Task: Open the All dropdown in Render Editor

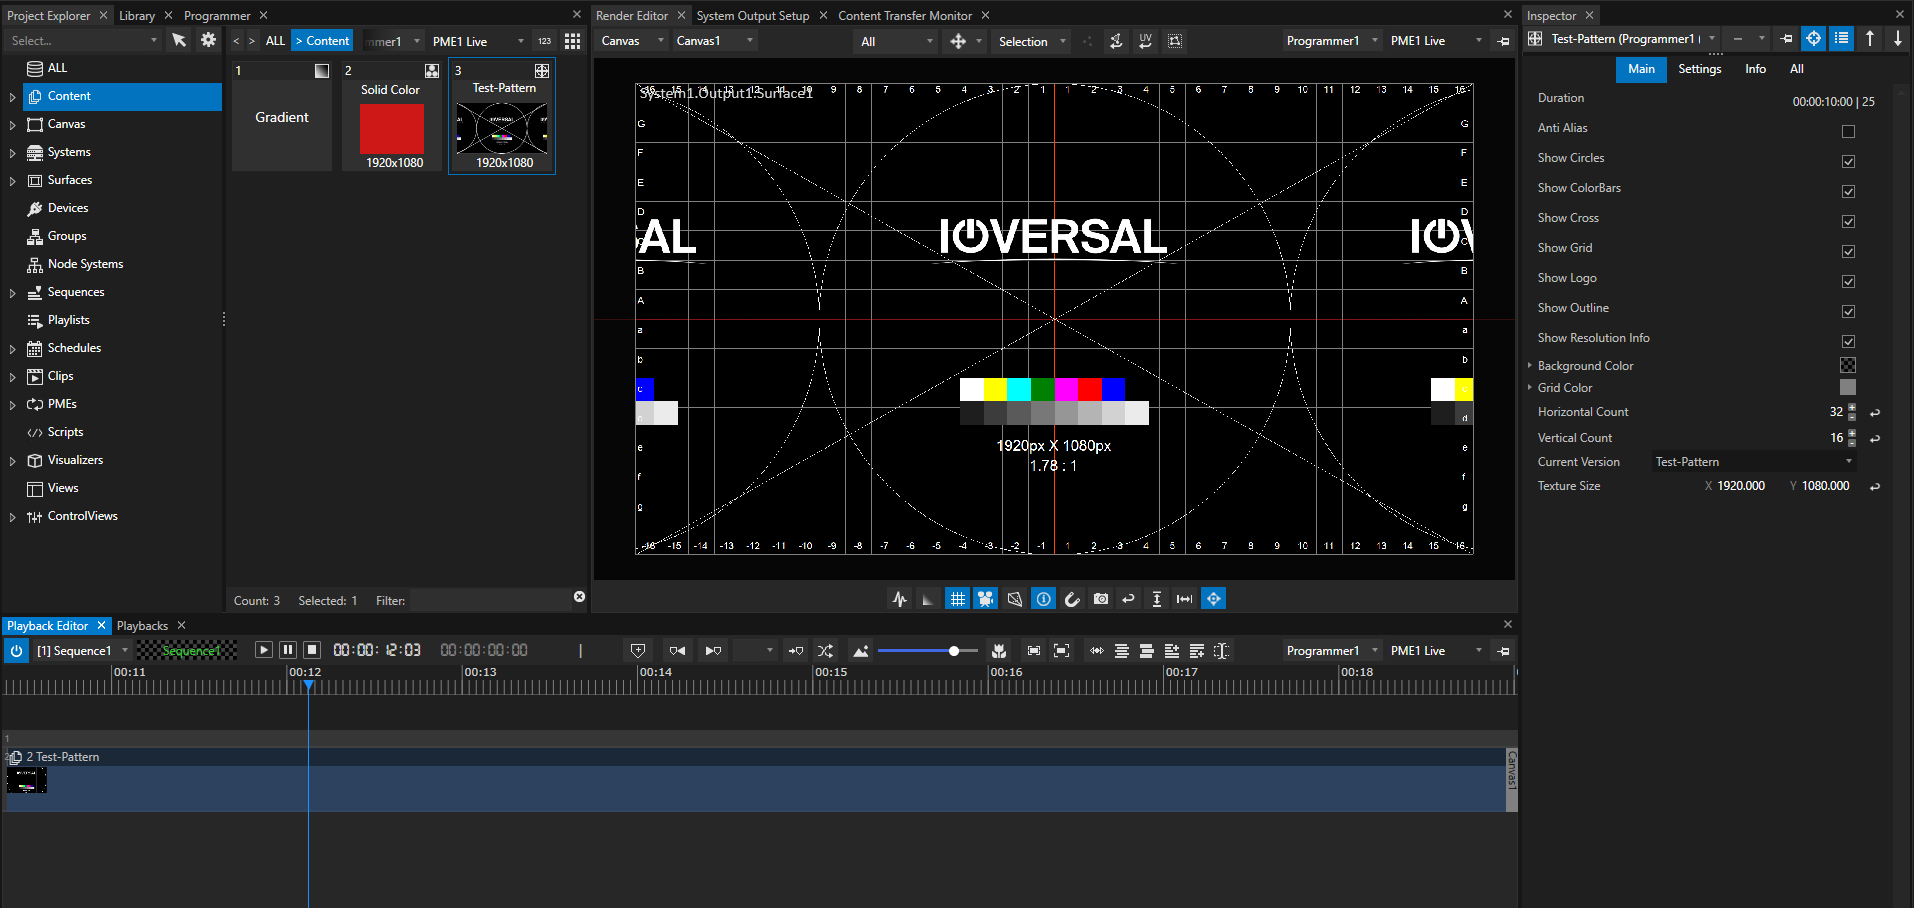Action: (897, 41)
